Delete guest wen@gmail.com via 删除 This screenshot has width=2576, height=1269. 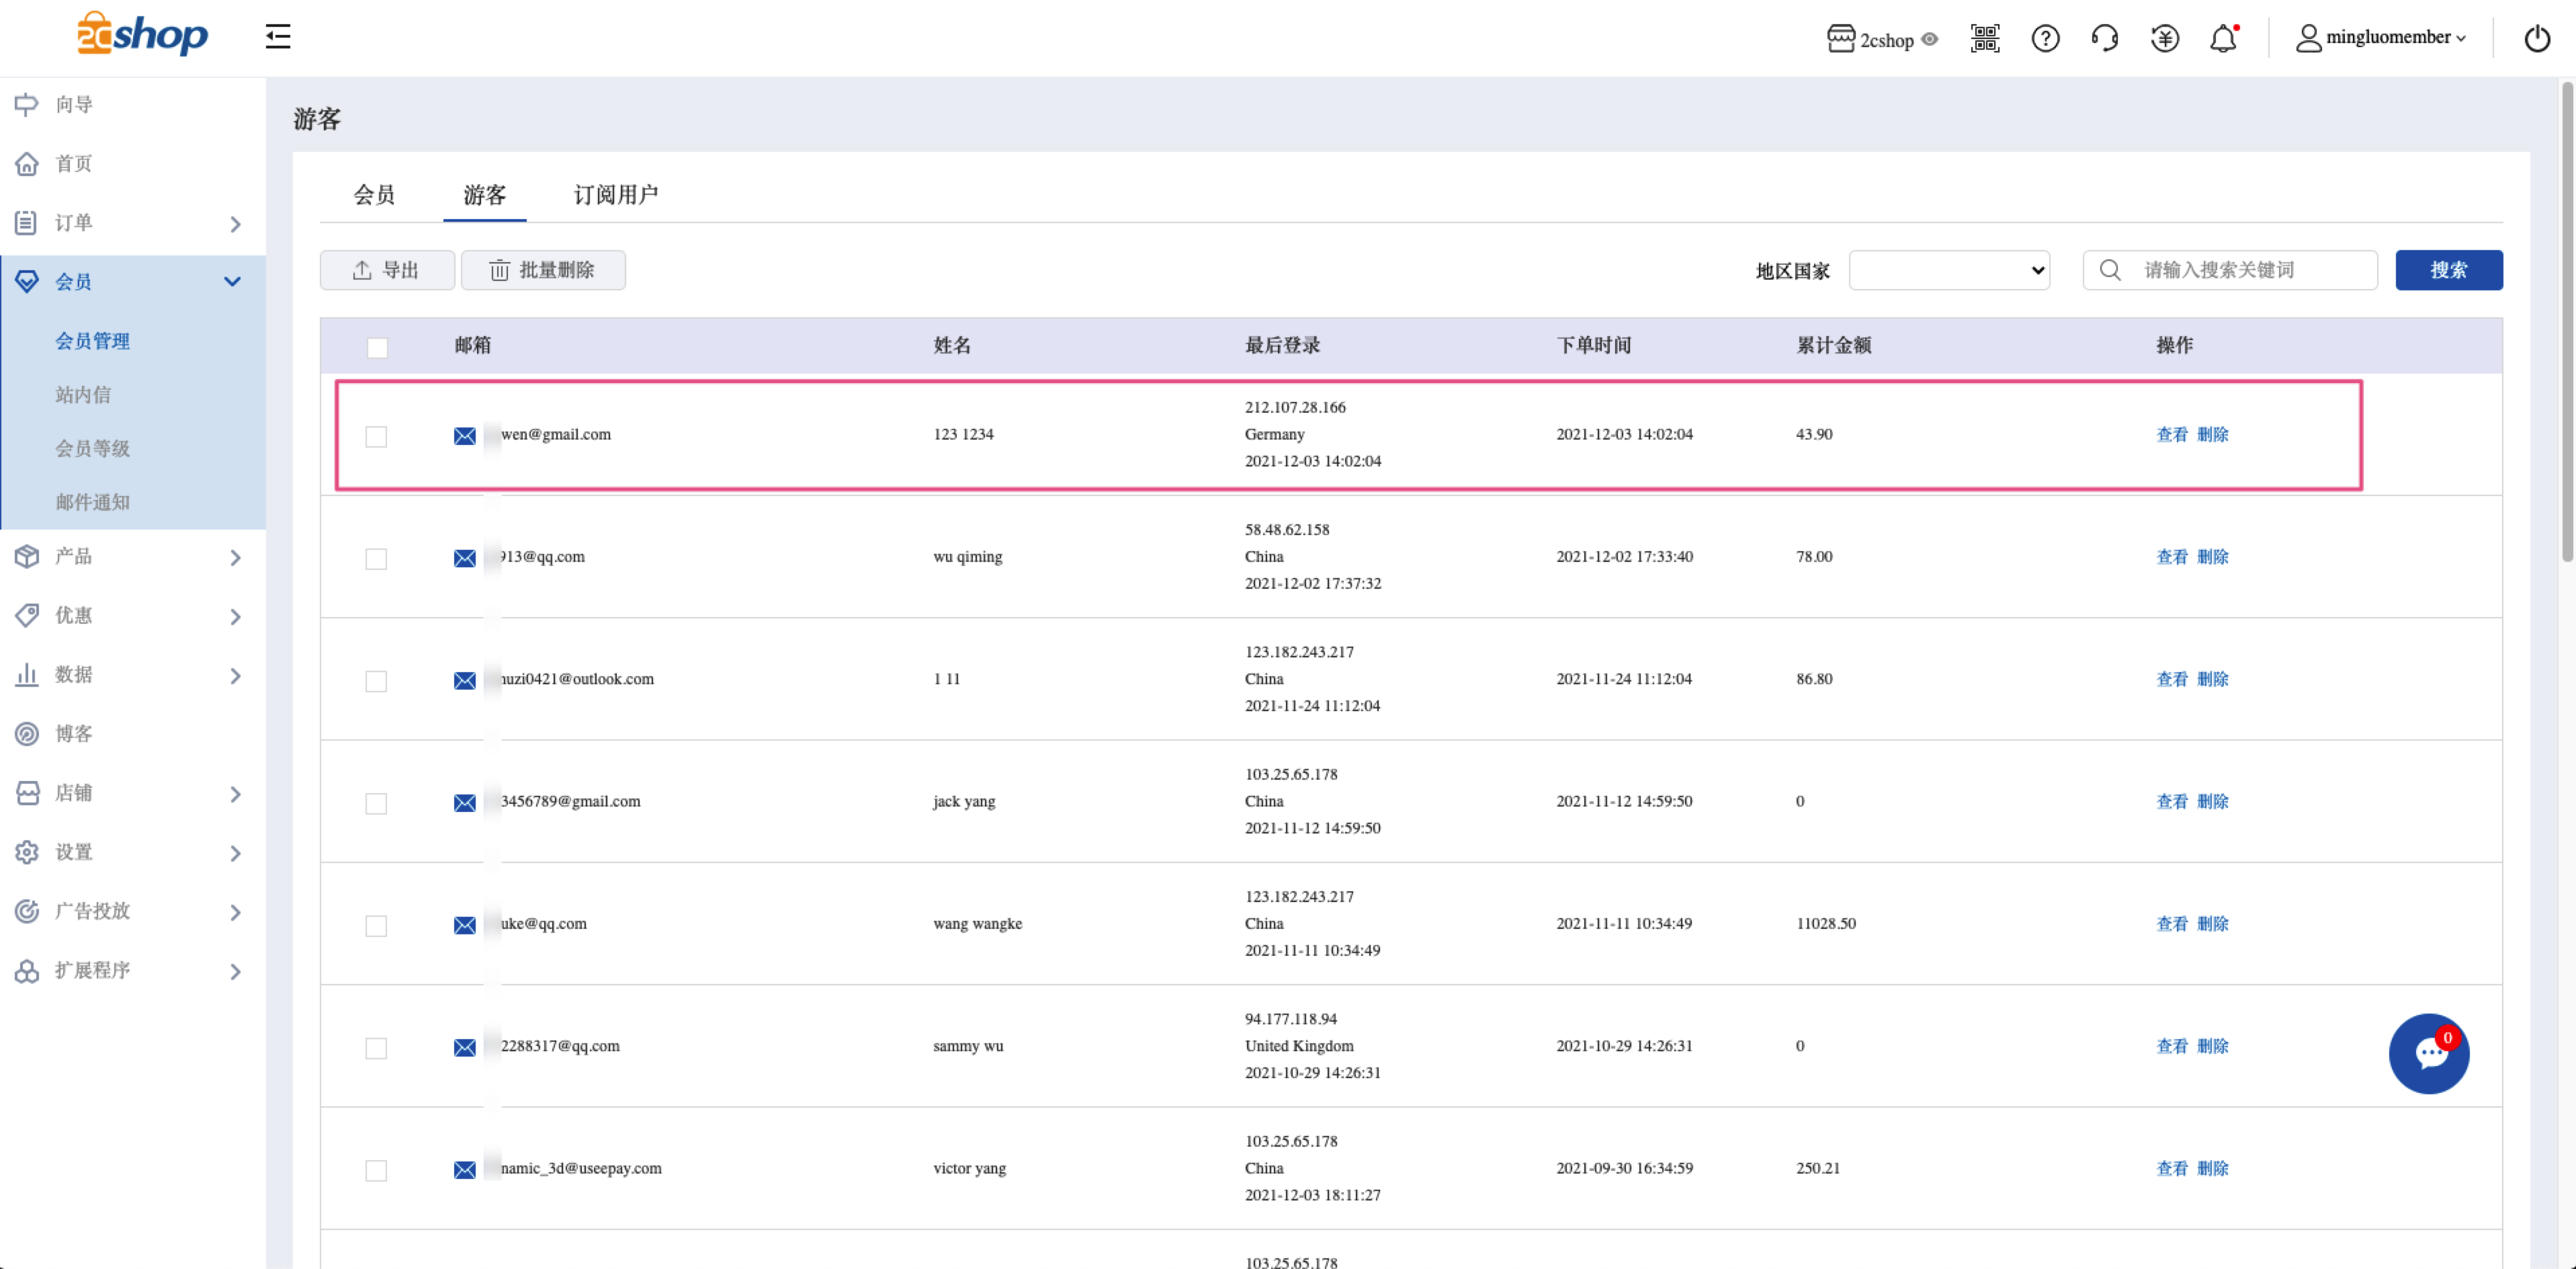click(2213, 435)
